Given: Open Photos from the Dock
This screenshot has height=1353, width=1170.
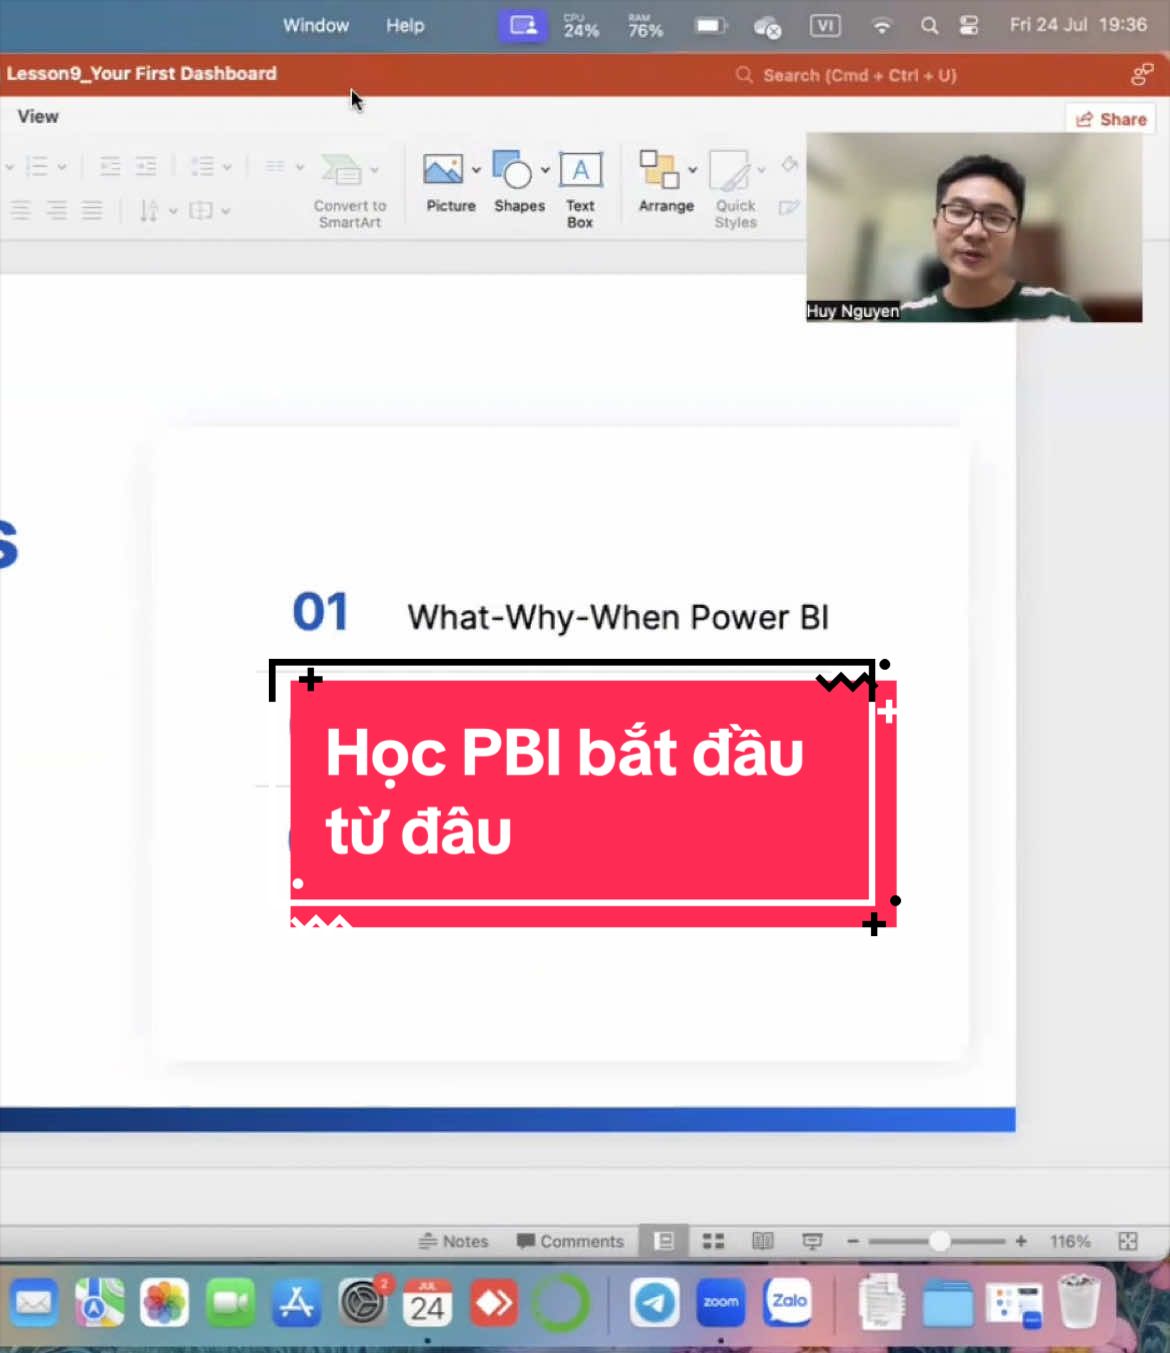Looking at the screenshot, I should 164,1302.
